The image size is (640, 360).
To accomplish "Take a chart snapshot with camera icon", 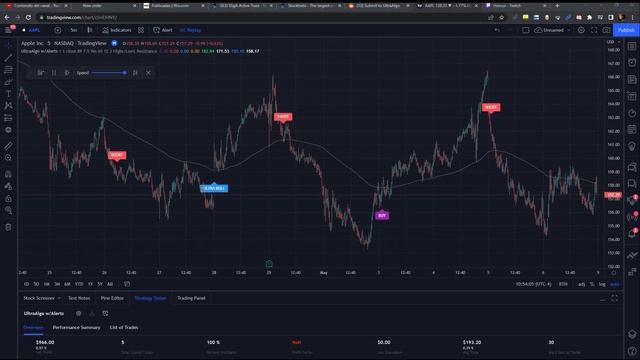I will [x=607, y=30].
